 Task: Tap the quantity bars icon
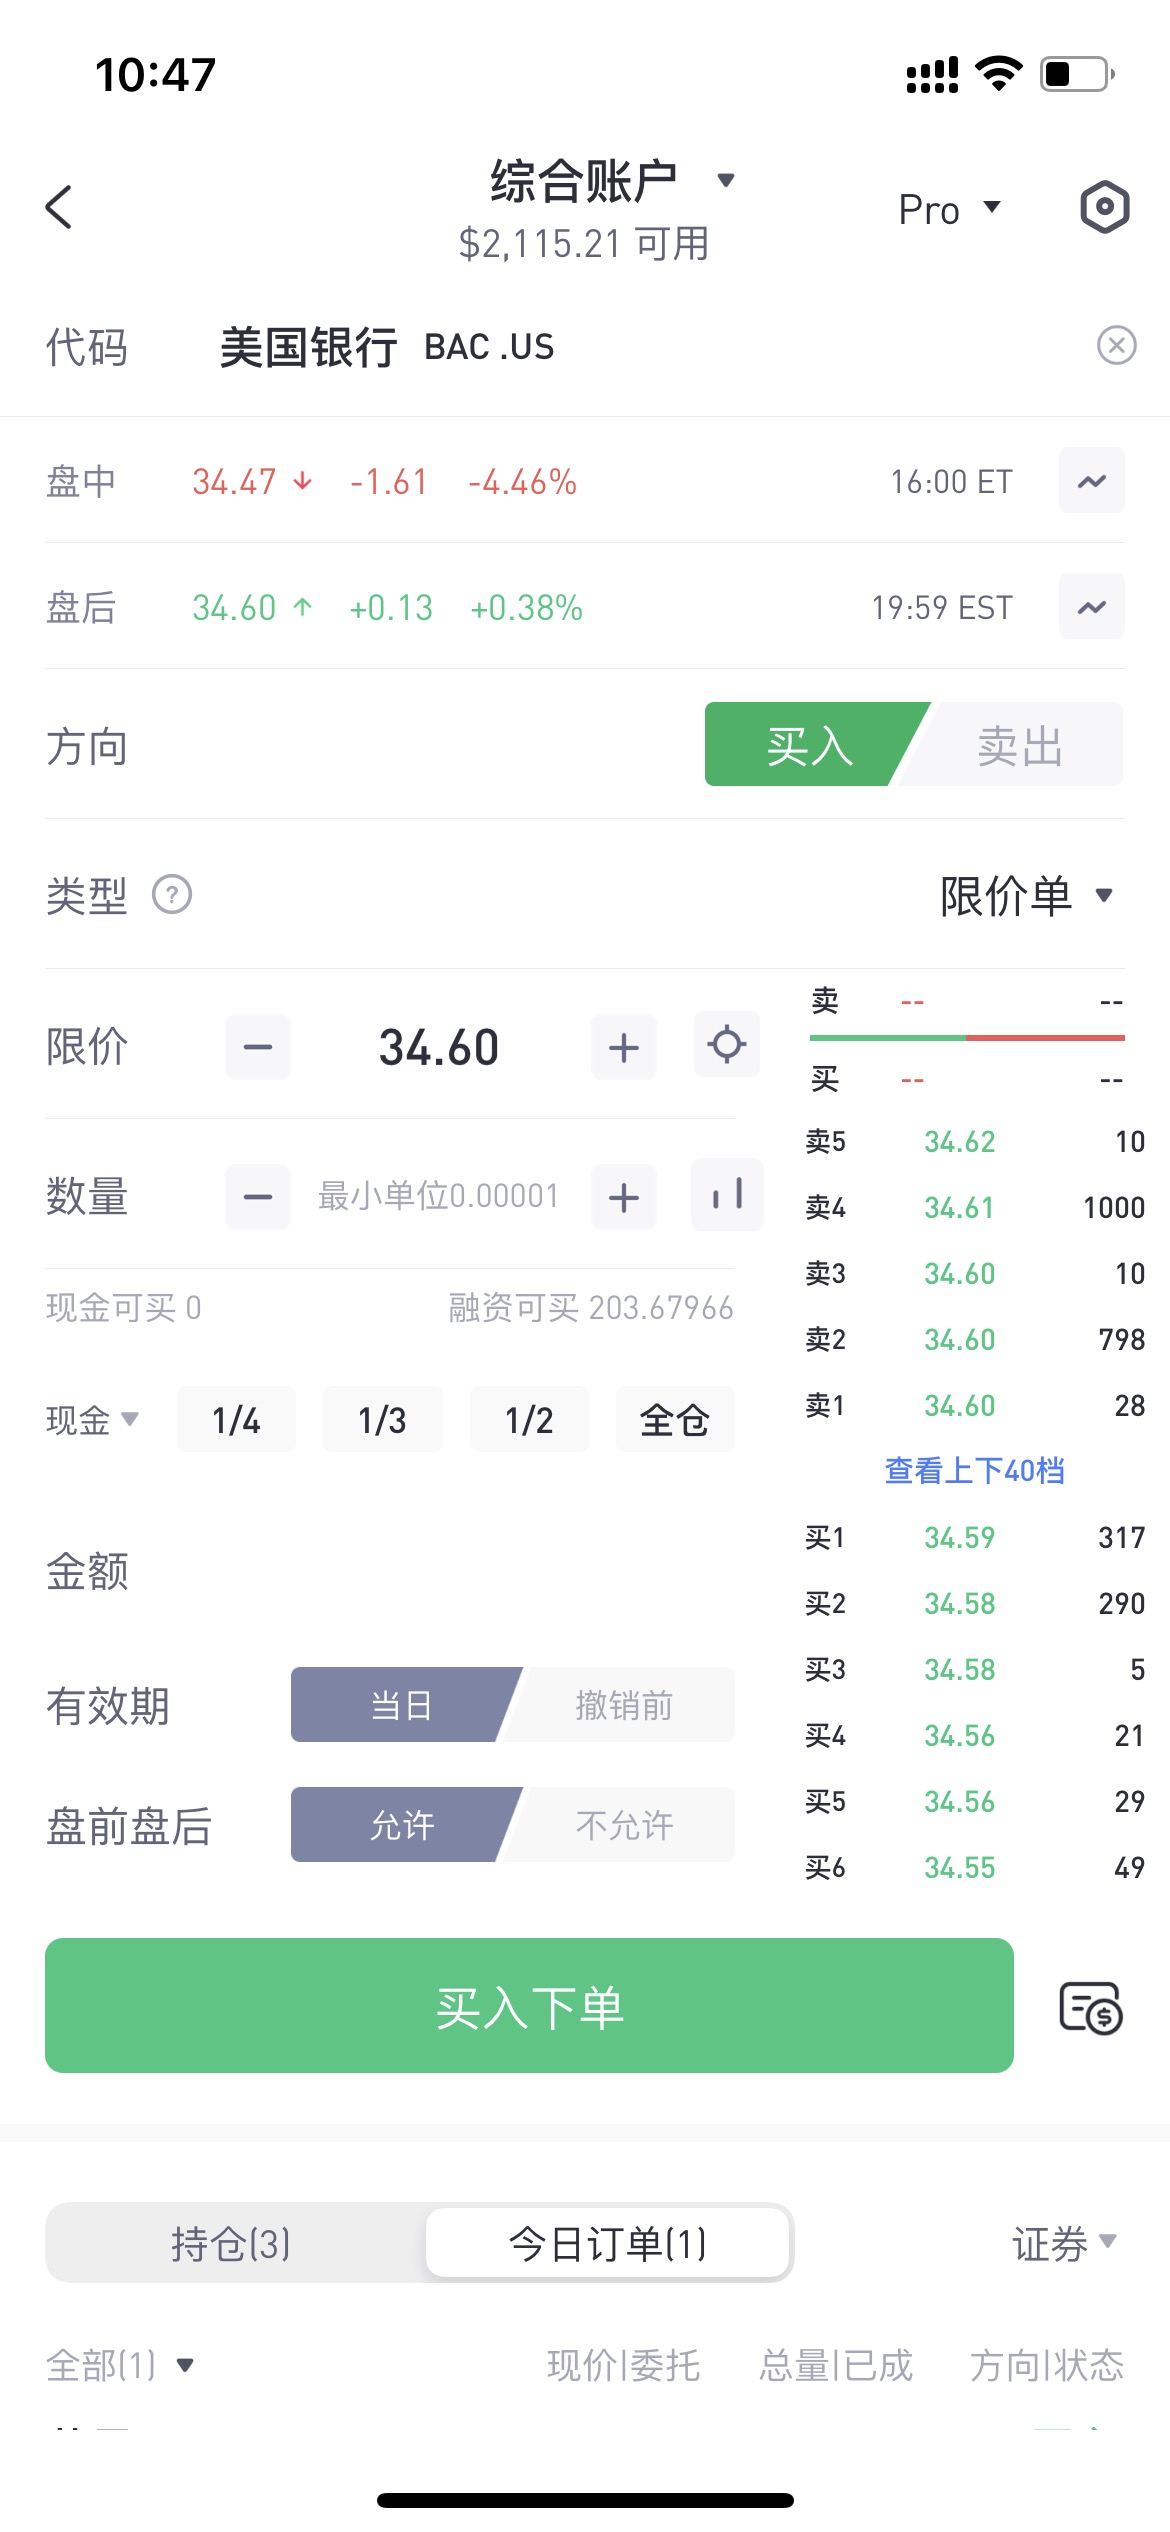[x=727, y=1194]
